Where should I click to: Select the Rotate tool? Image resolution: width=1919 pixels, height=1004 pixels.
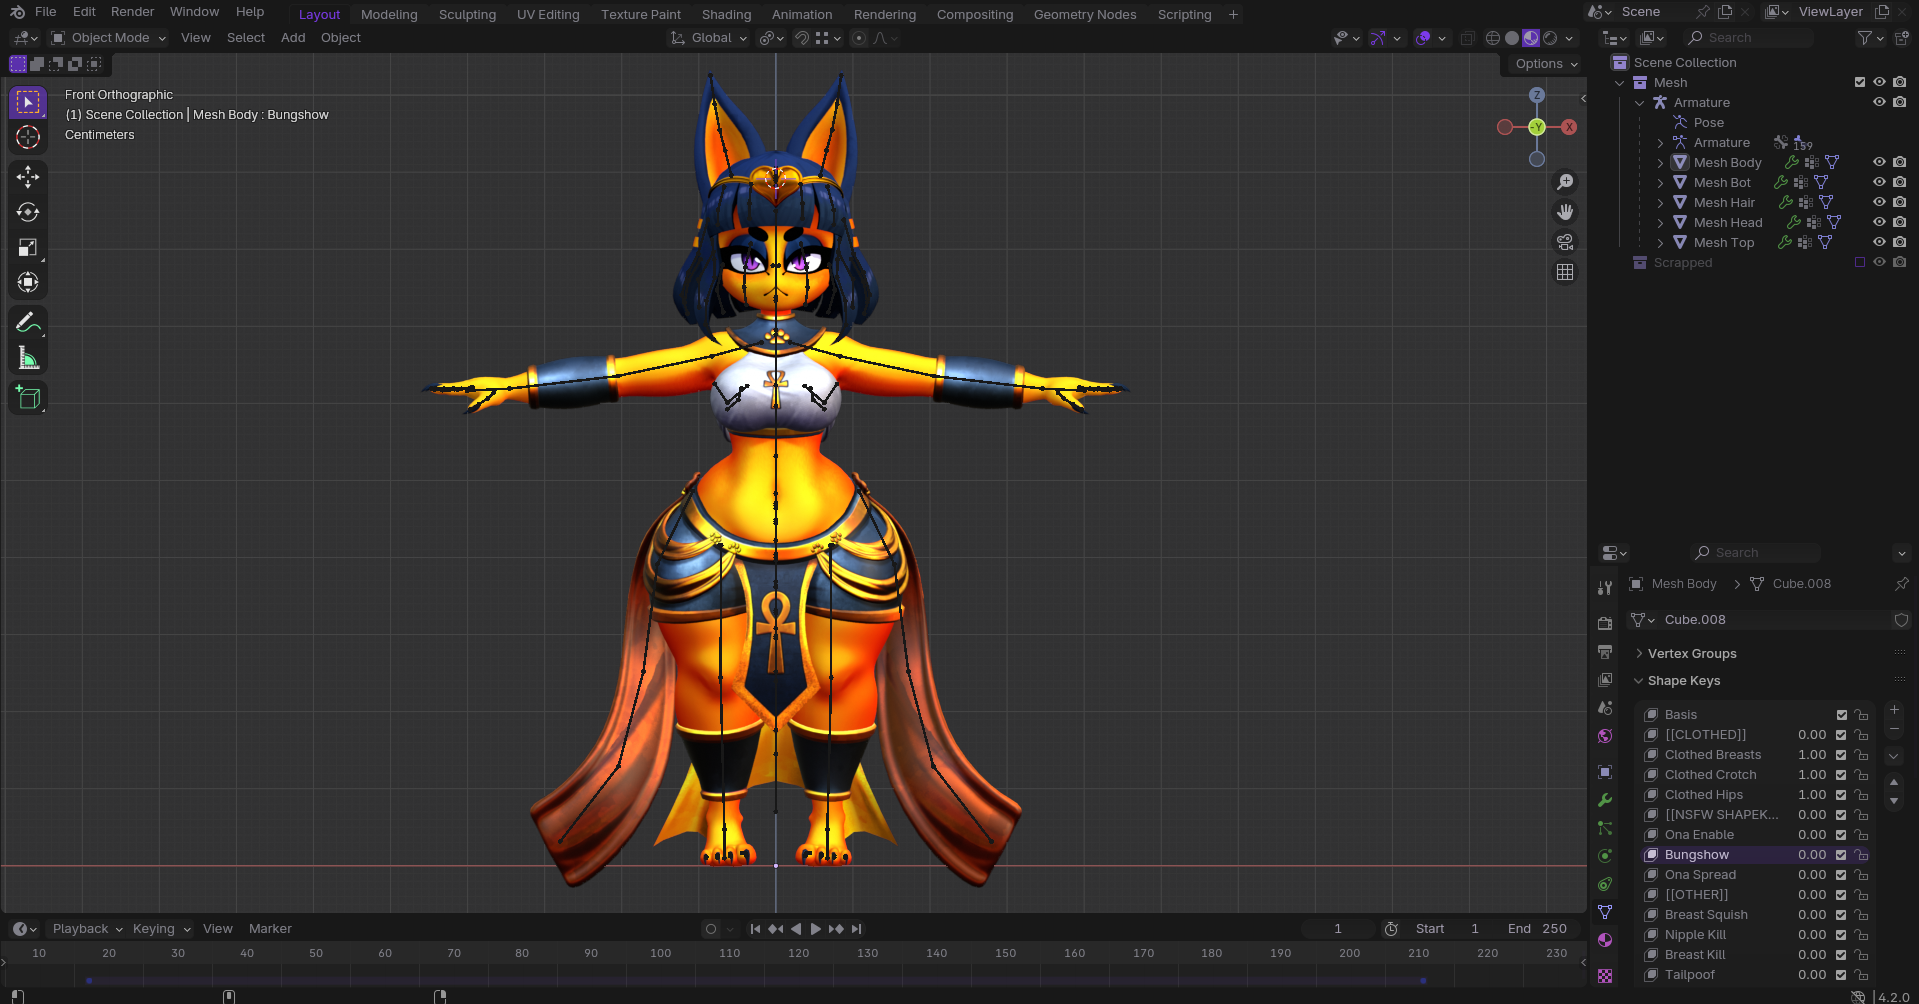coord(28,212)
